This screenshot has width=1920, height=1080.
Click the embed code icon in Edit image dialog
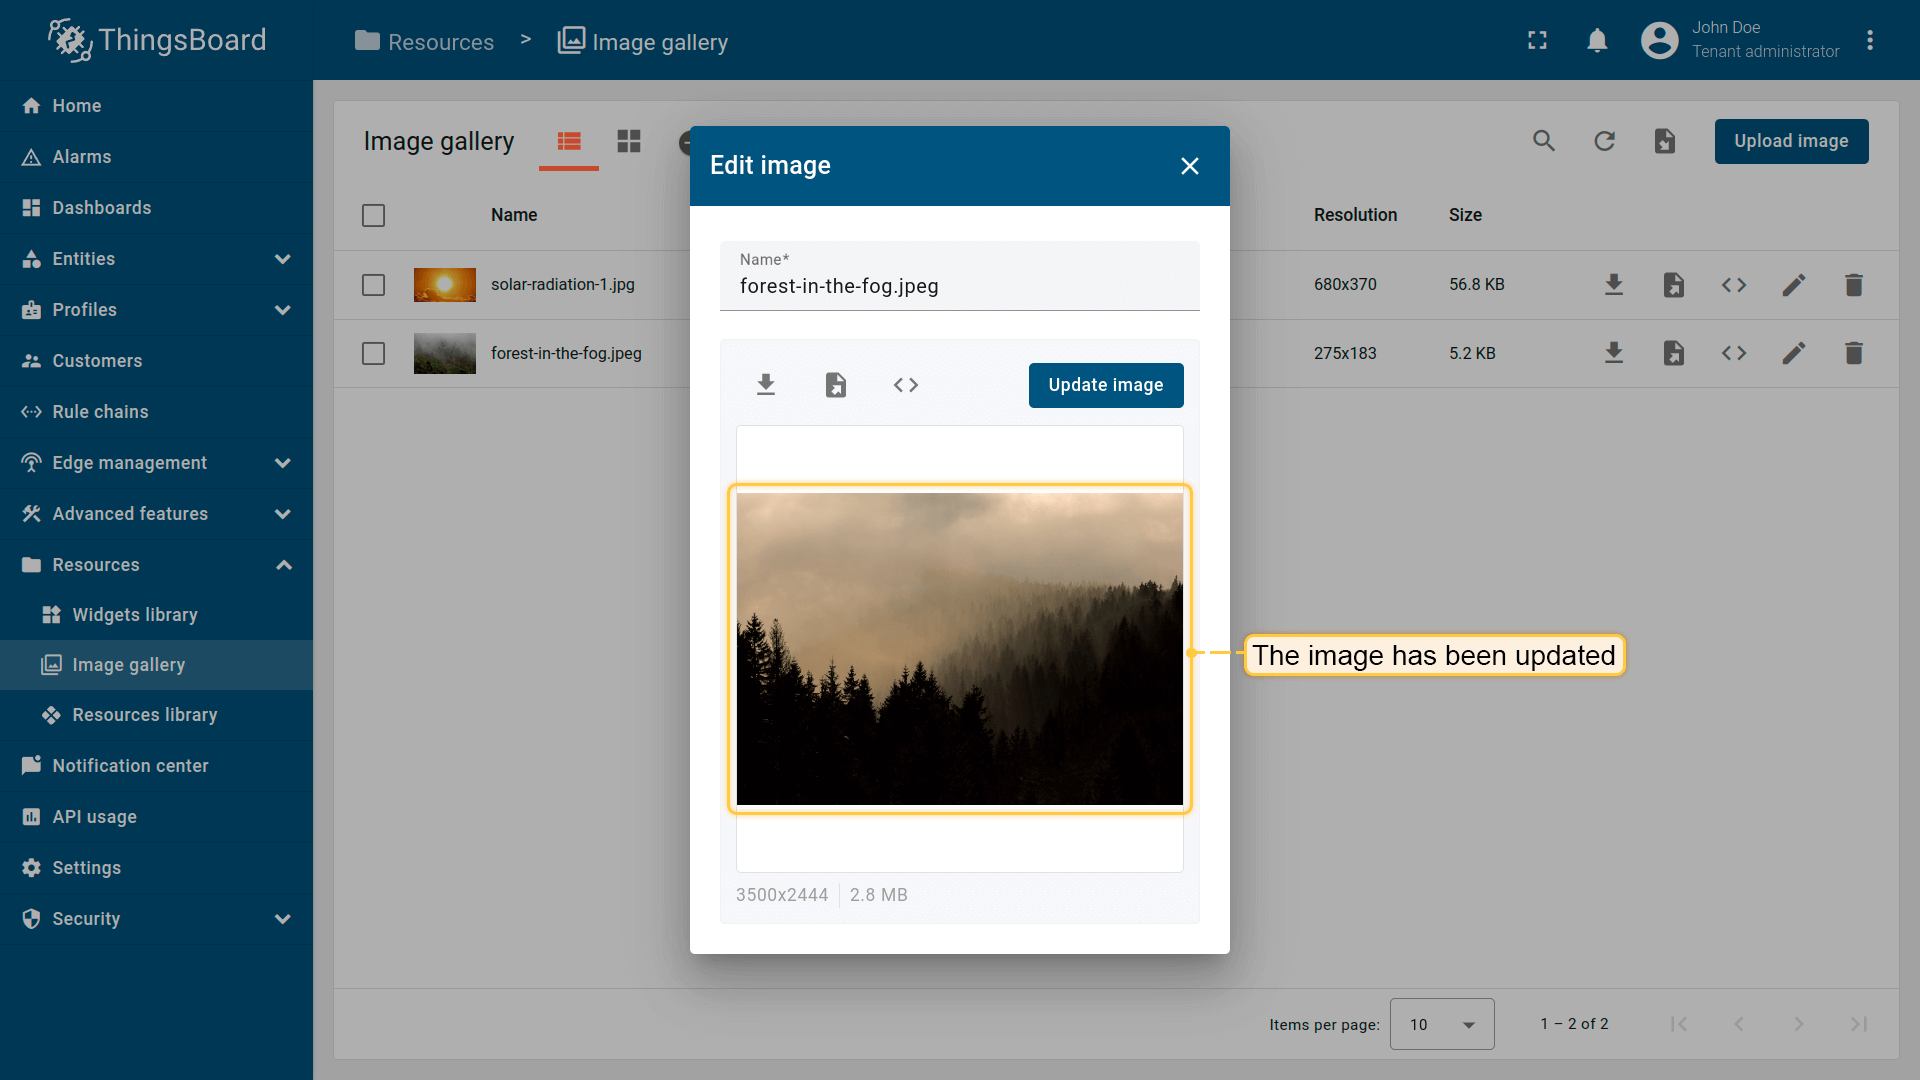(906, 385)
